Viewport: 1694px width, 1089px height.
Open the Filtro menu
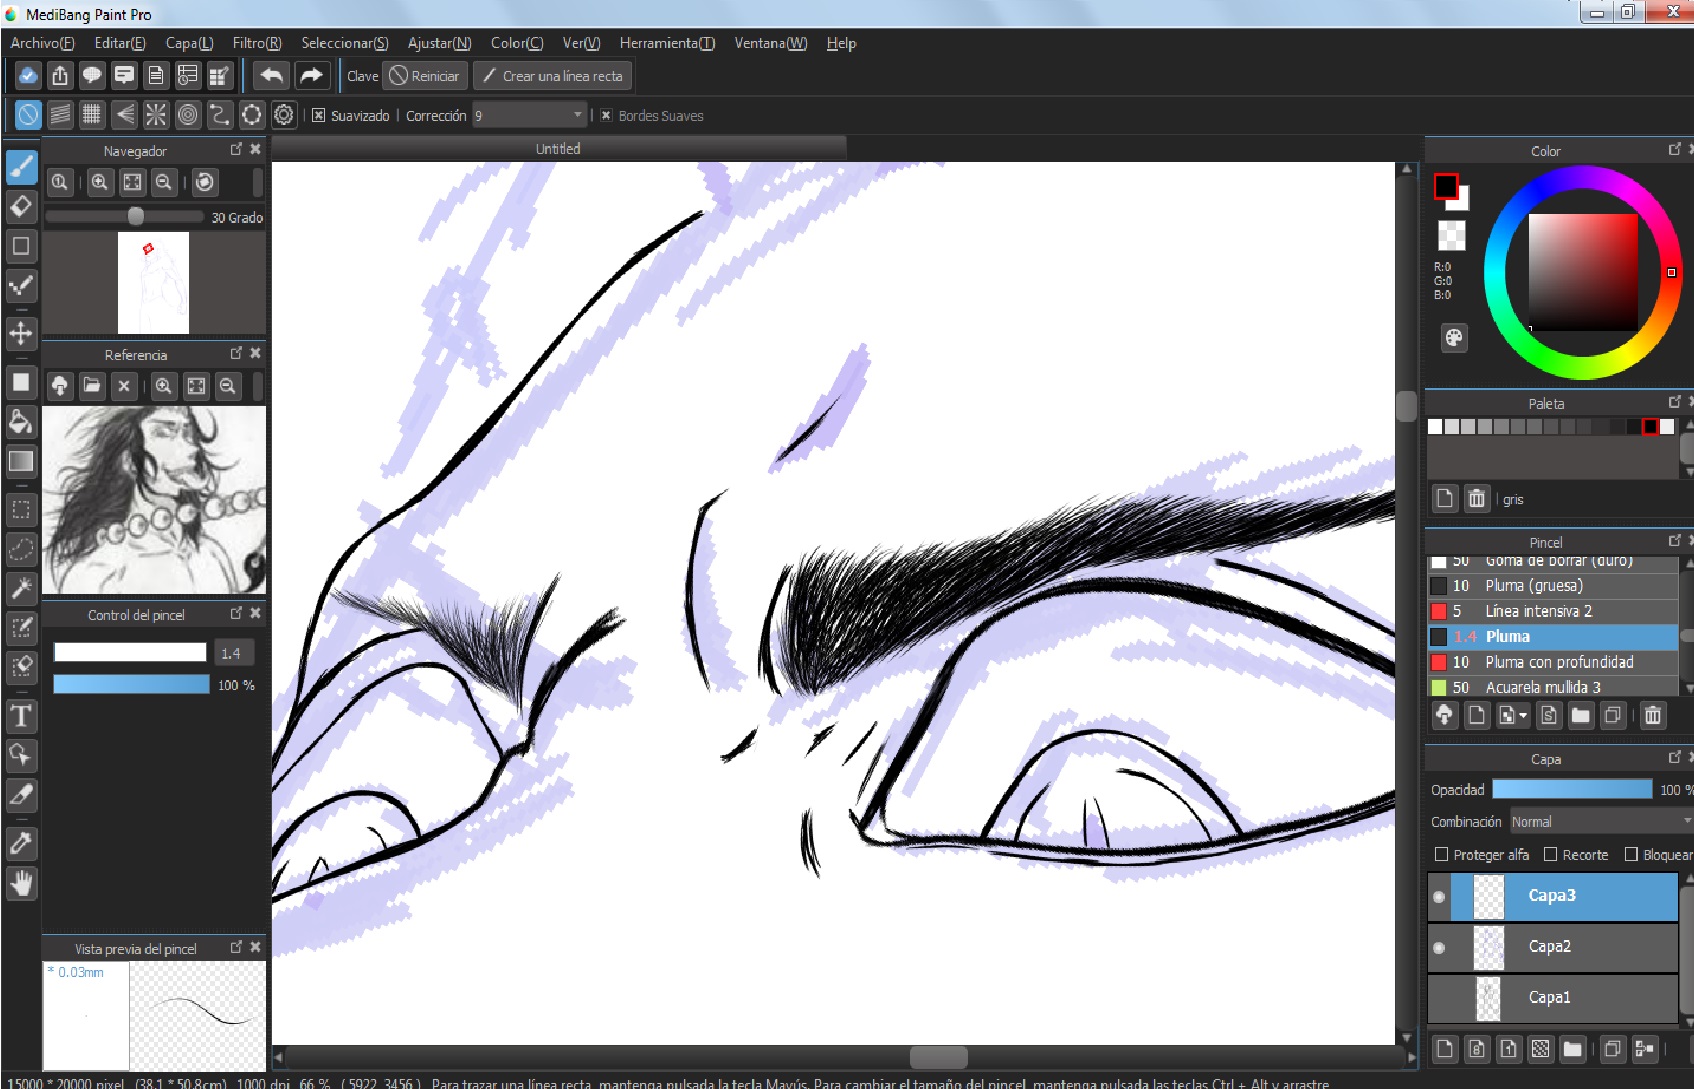[x=257, y=43]
